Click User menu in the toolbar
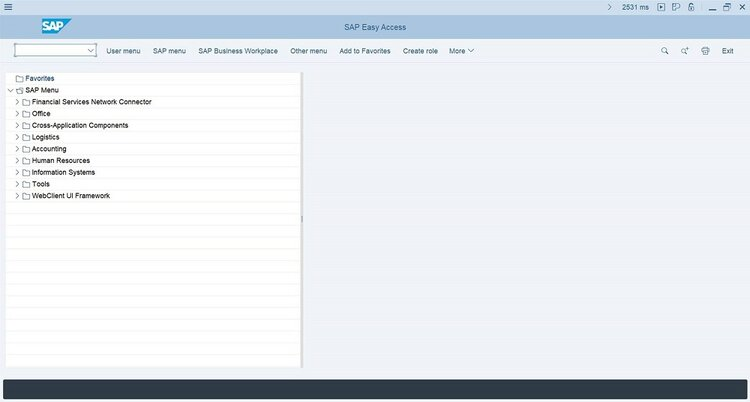The image size is (750, 402). (123, 51)
